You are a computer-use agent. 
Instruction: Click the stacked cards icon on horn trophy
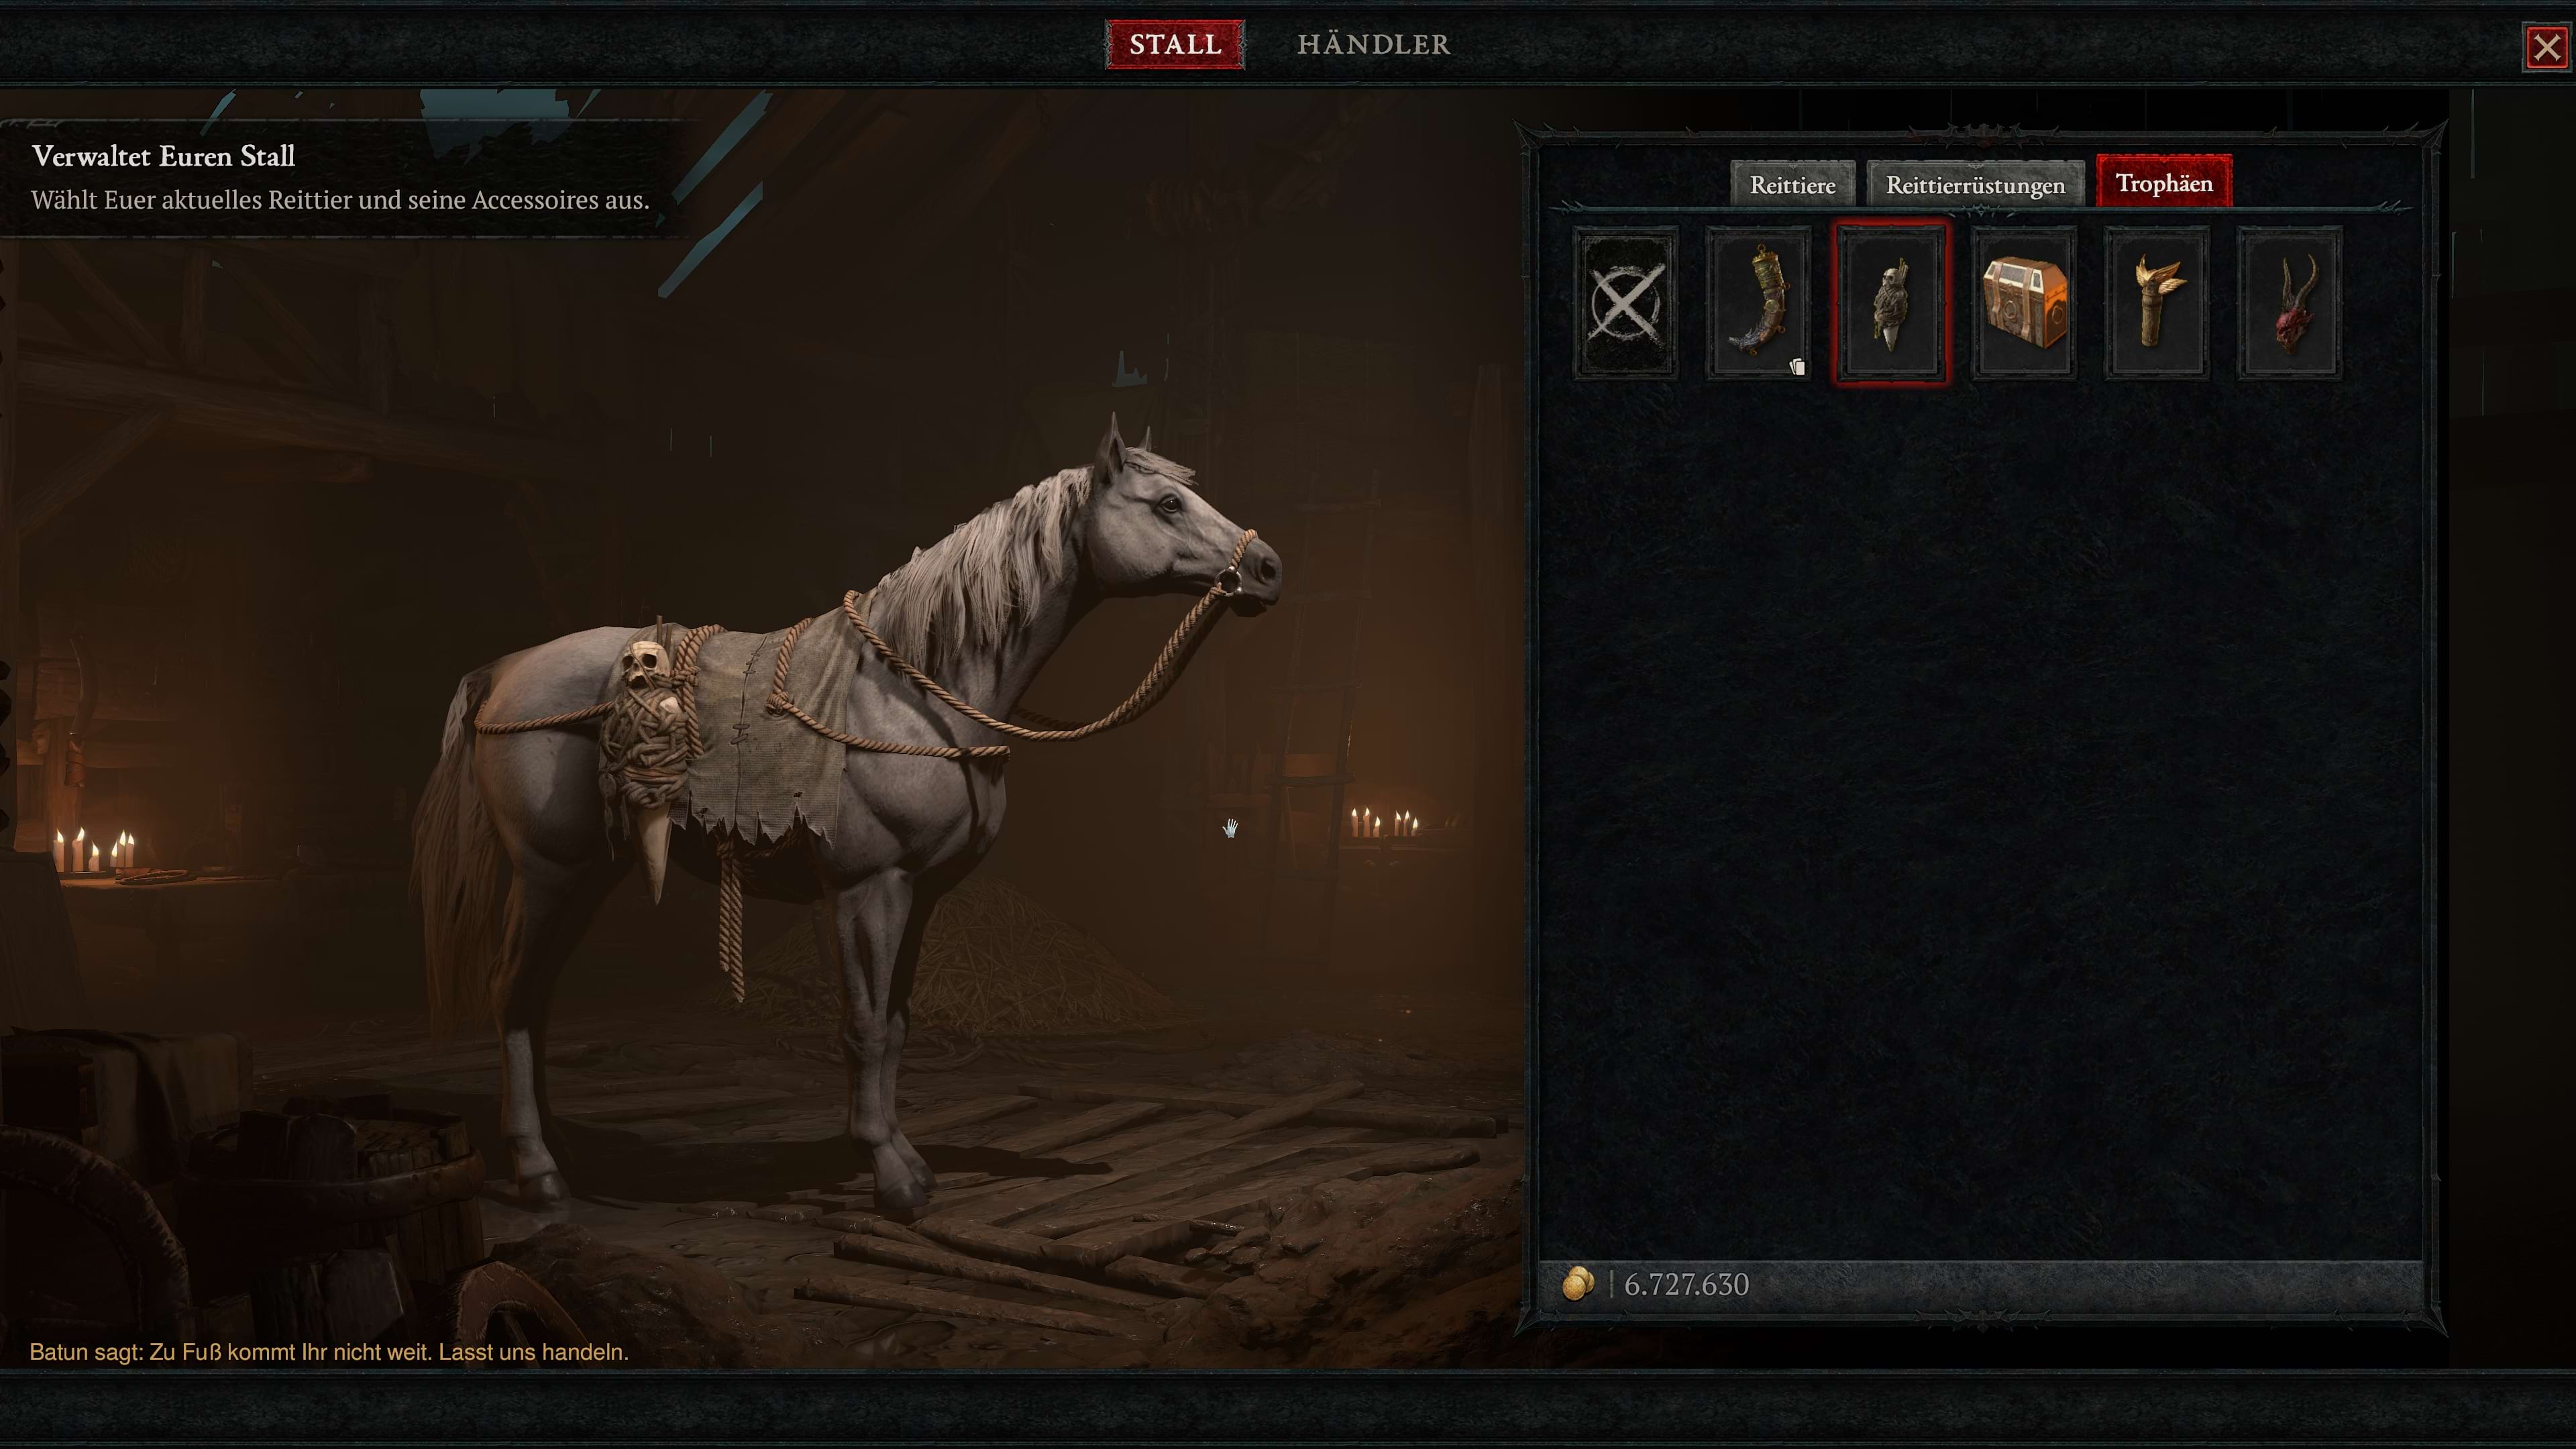pyautogui.click(x=1797, y=367)
